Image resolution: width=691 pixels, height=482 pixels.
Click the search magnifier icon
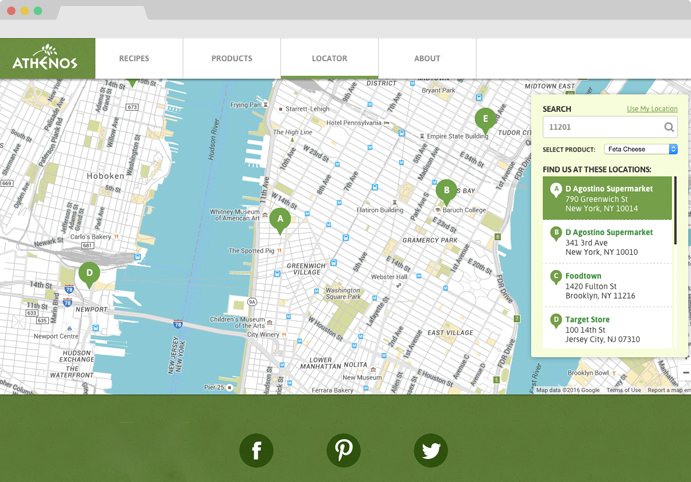669,127
